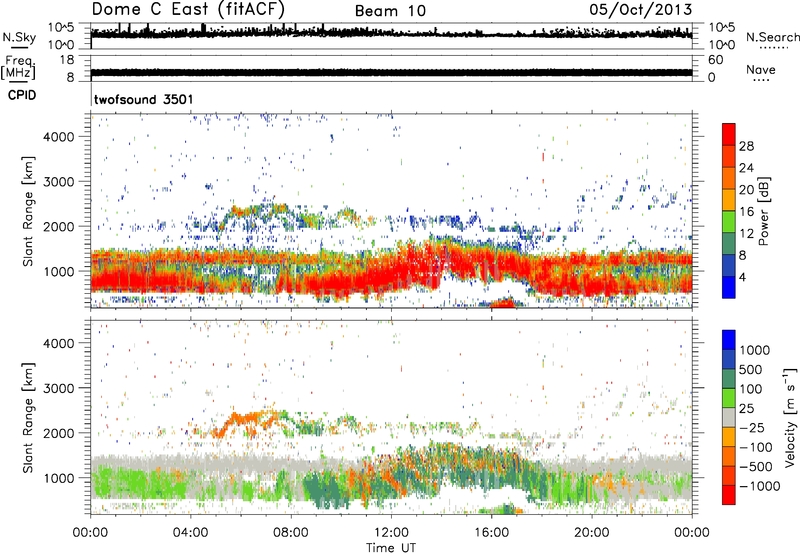The image size is (800, 554).
Task: Select the '12:00' time tick label
Action: click(391, 533)
